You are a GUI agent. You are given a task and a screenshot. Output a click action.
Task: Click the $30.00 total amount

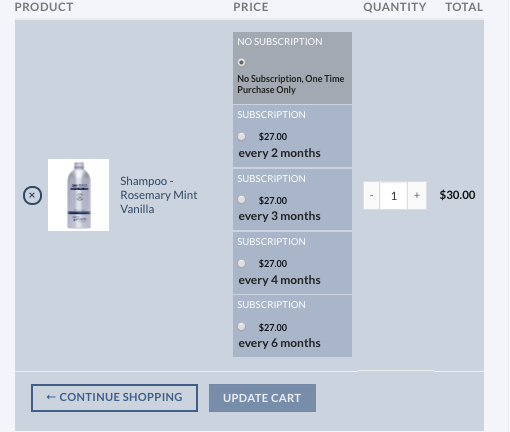[457, 195]
